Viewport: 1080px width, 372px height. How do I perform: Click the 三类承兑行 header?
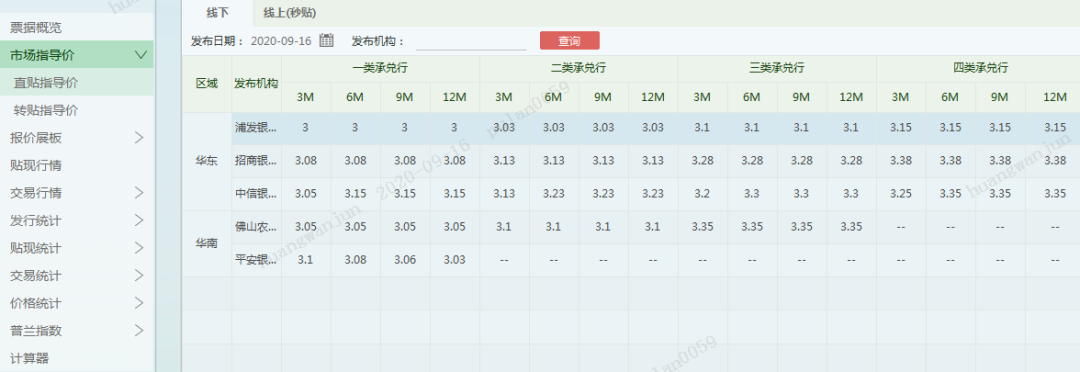(x=777, y=68)
